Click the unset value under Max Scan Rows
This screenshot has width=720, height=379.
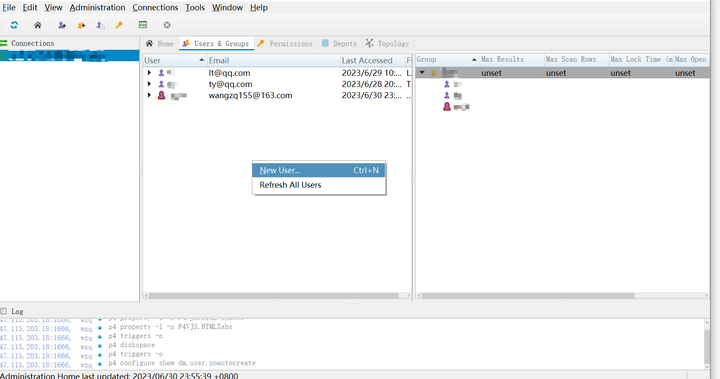pyautogui.click(x=556, y=73)
